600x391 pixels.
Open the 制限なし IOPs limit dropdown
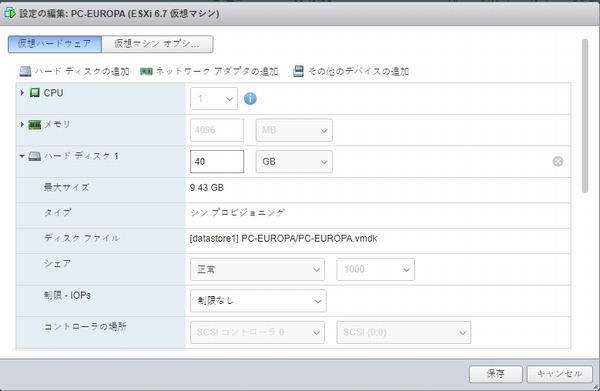pyautogui.click(x=258, y=301)
